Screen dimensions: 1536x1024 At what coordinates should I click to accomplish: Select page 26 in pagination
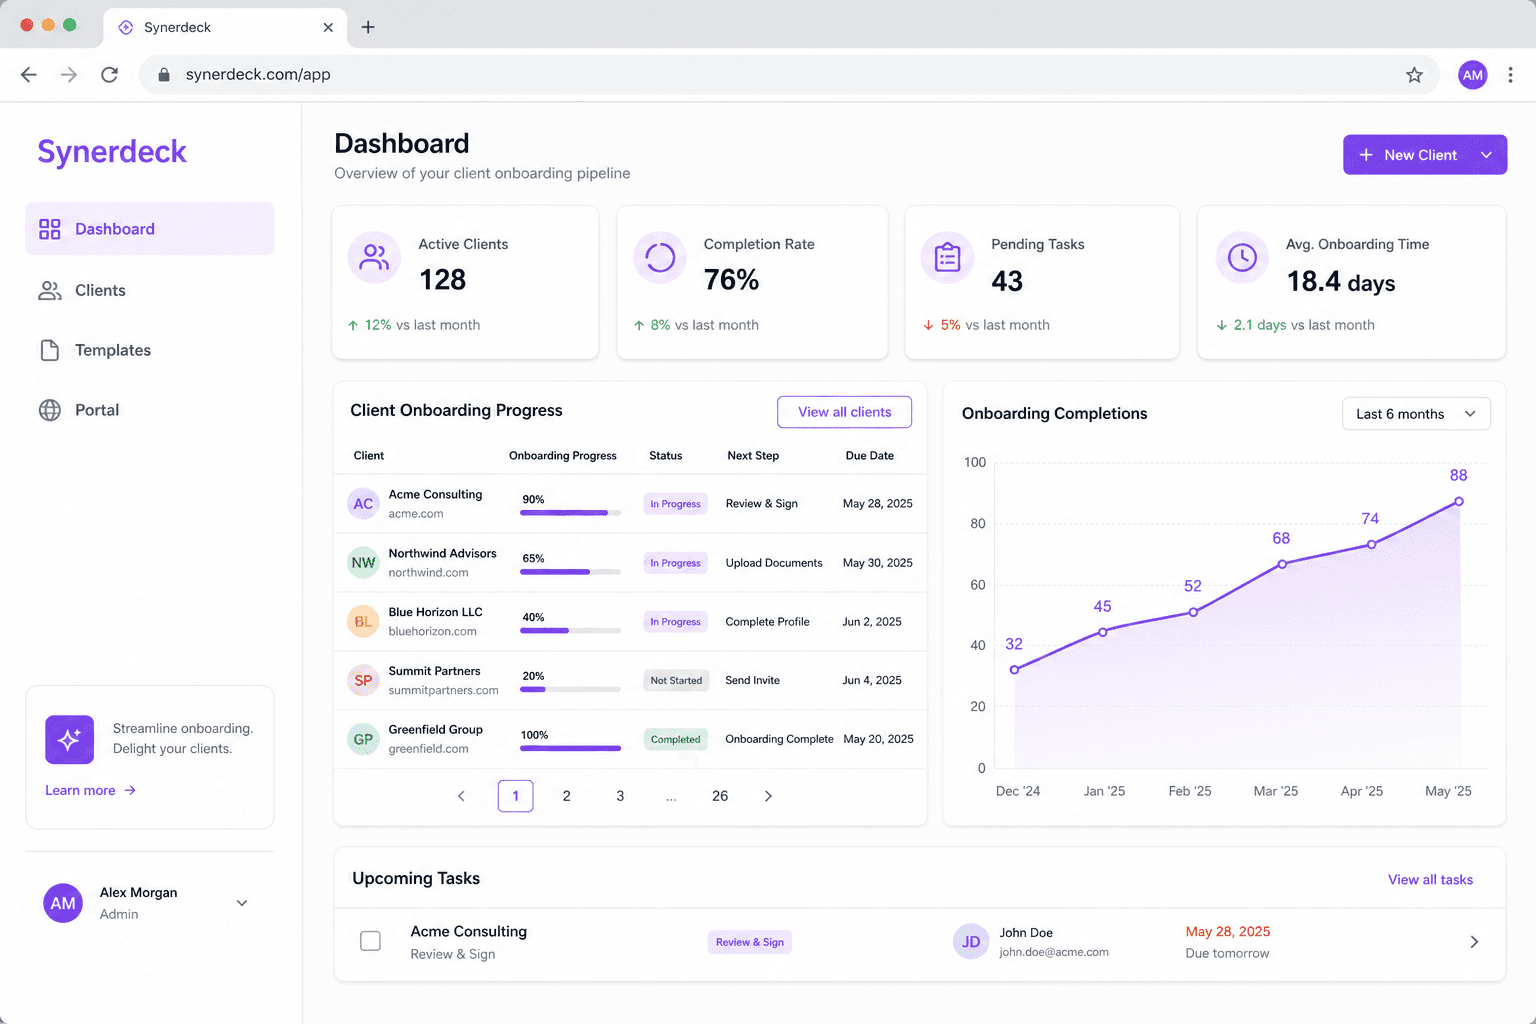coord(720,796)
